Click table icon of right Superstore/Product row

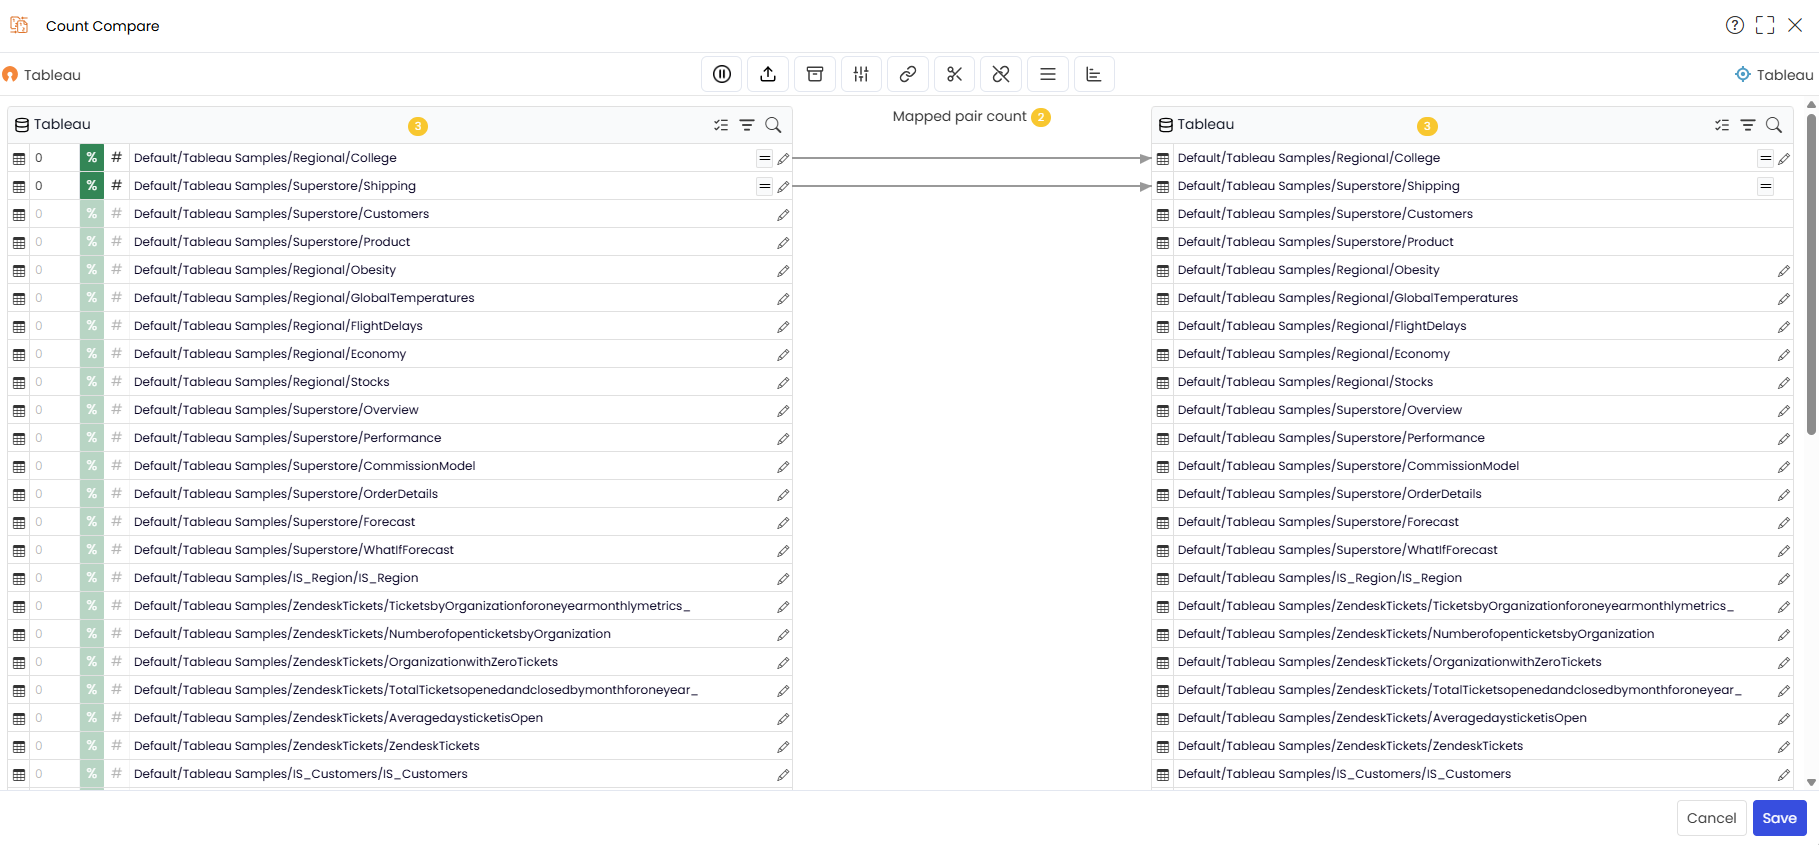[x=1163, y=242]
